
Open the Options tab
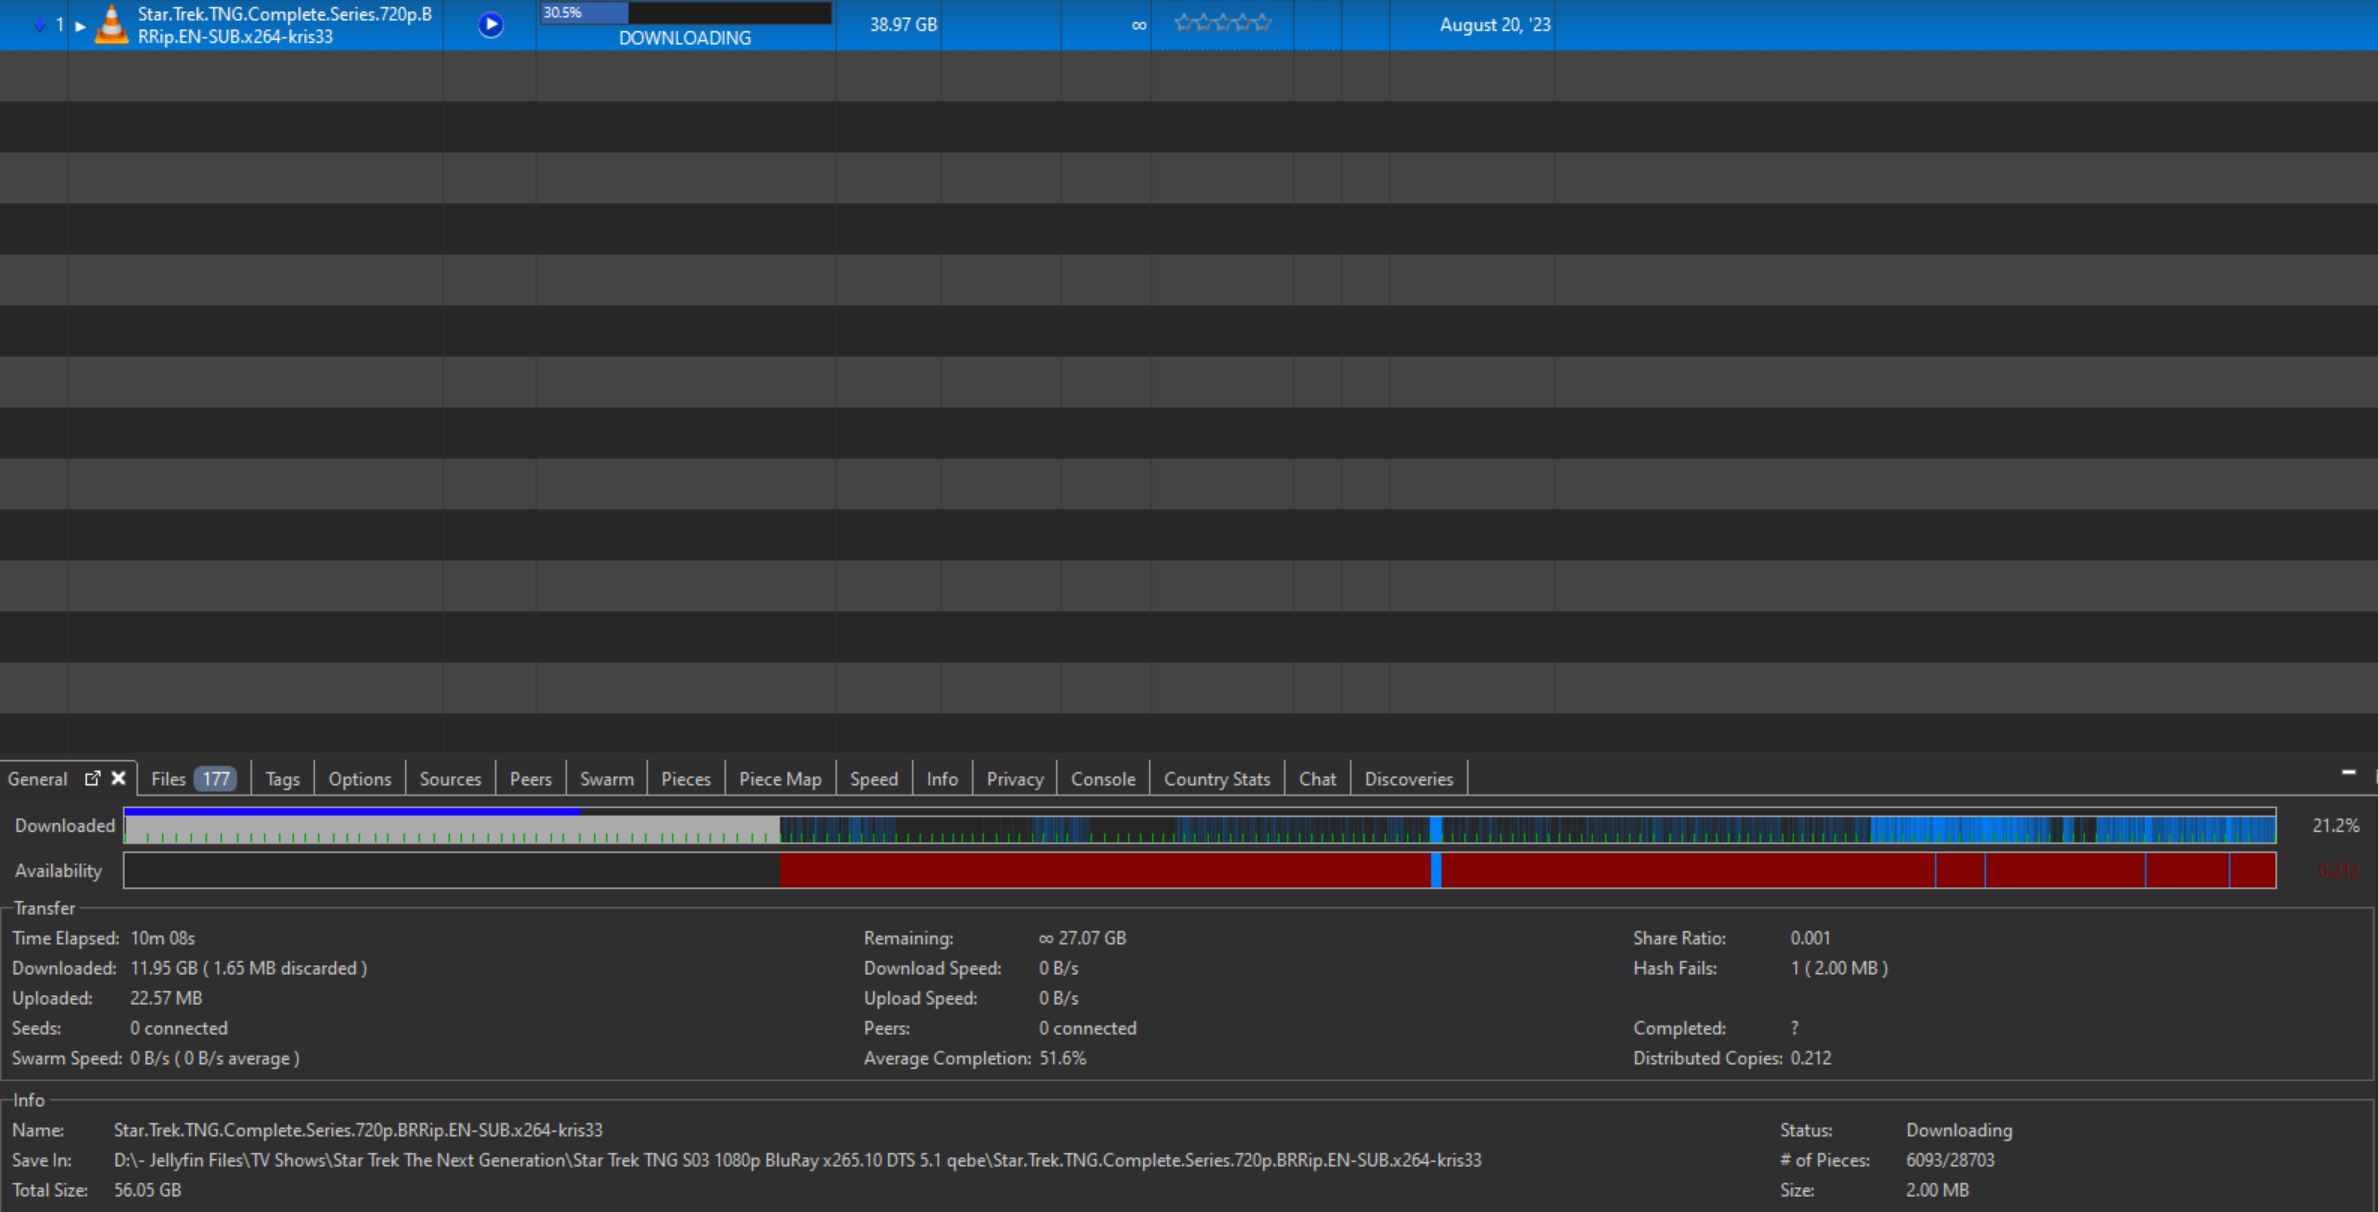point(359,779)
